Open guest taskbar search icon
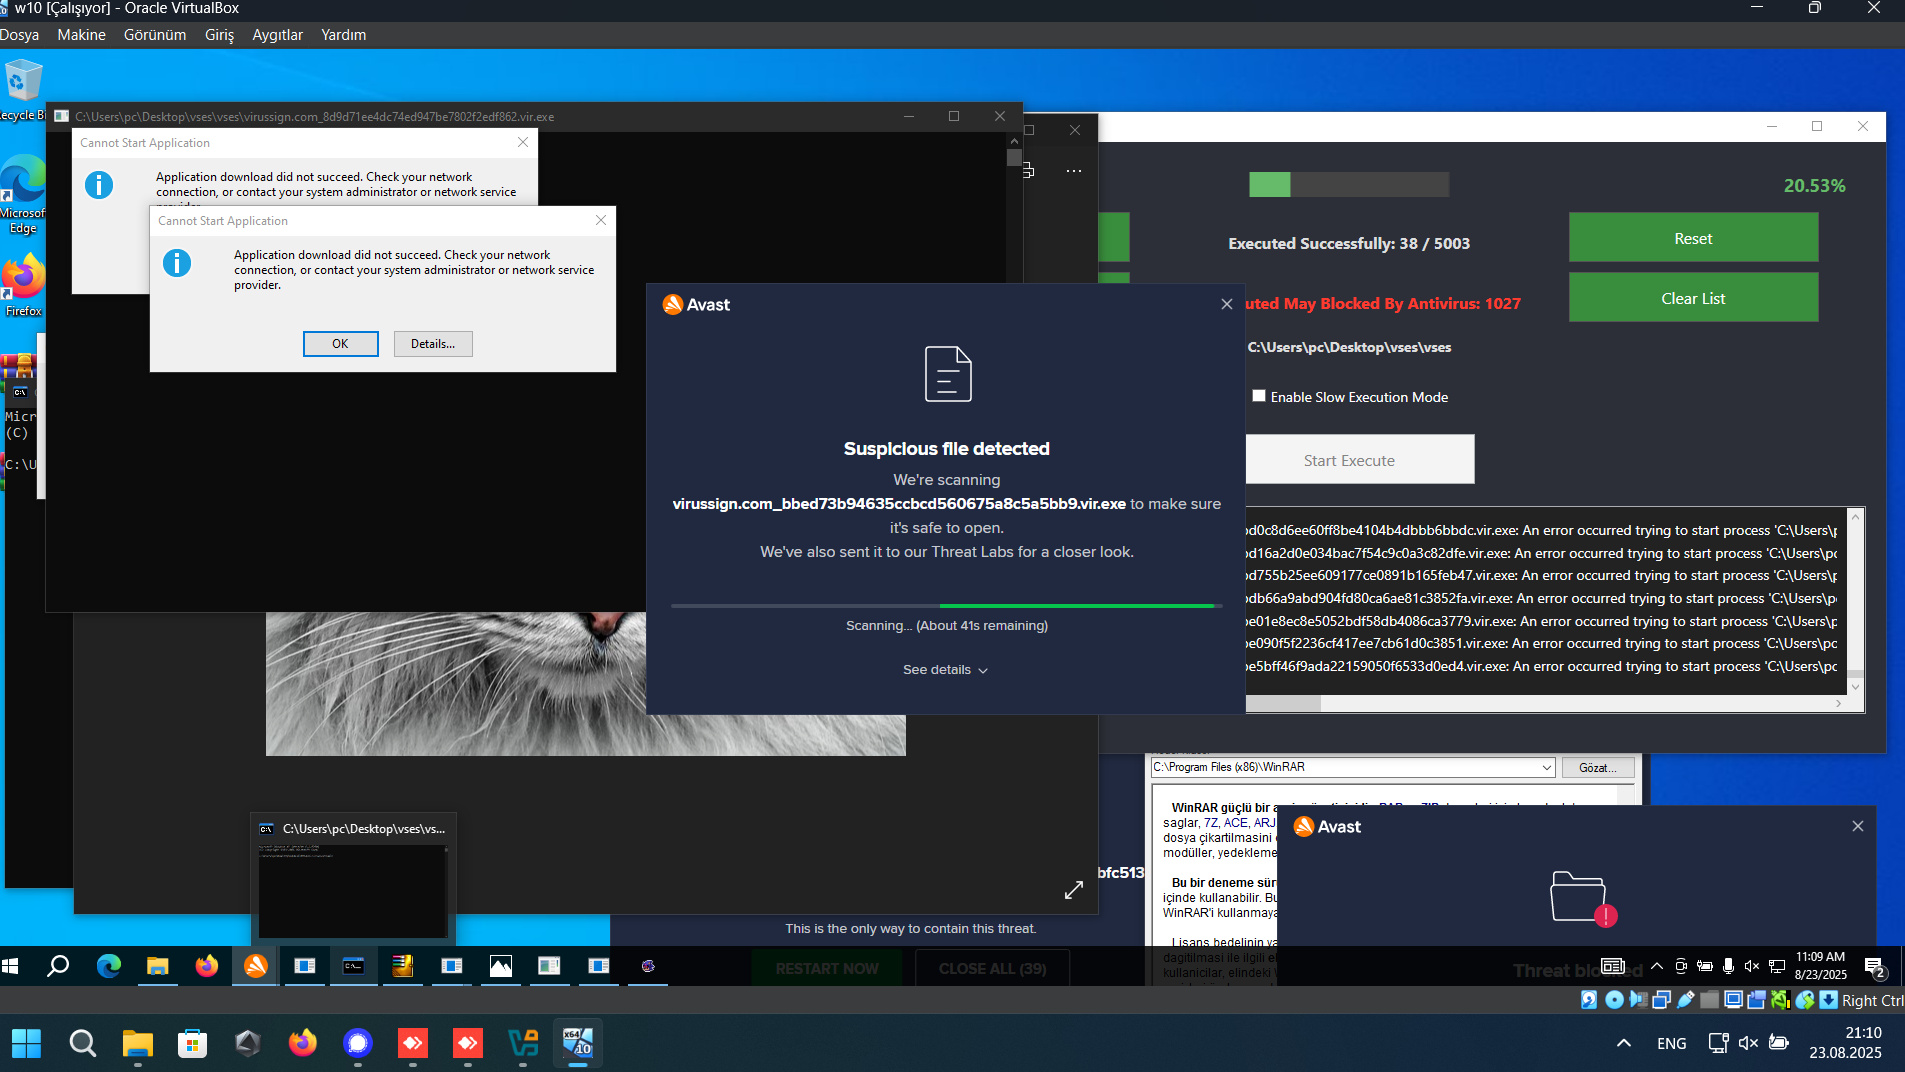 pos(58,966)
